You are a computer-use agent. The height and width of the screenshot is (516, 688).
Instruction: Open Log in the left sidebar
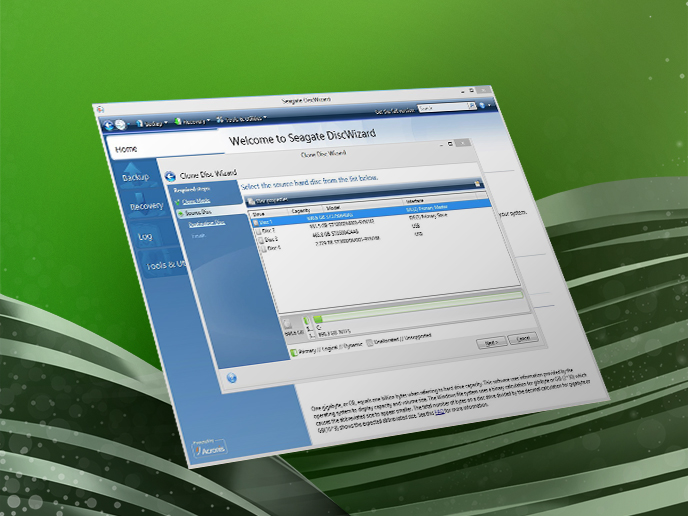click(x=145, y=237)
